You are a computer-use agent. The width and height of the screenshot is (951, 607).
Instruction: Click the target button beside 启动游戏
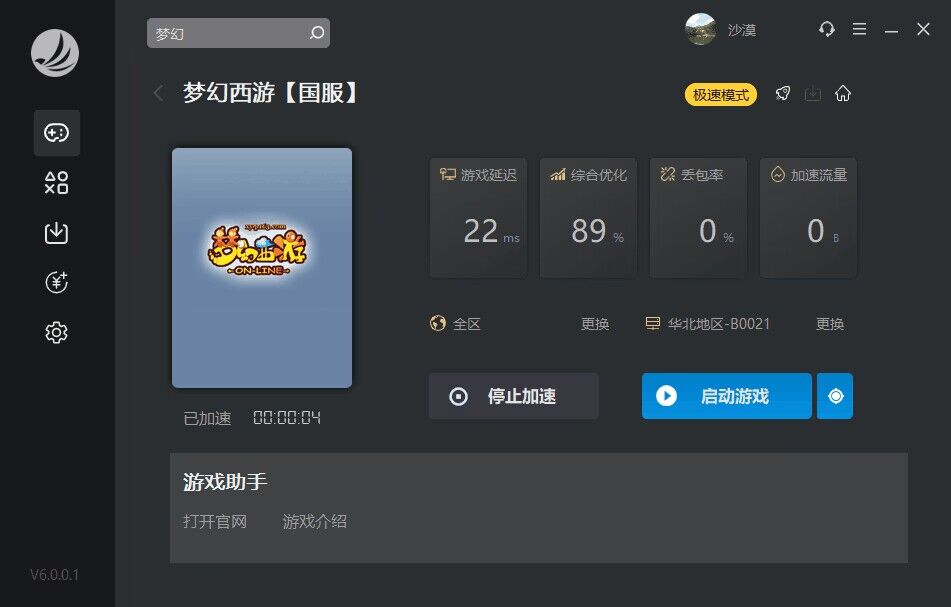835,396
